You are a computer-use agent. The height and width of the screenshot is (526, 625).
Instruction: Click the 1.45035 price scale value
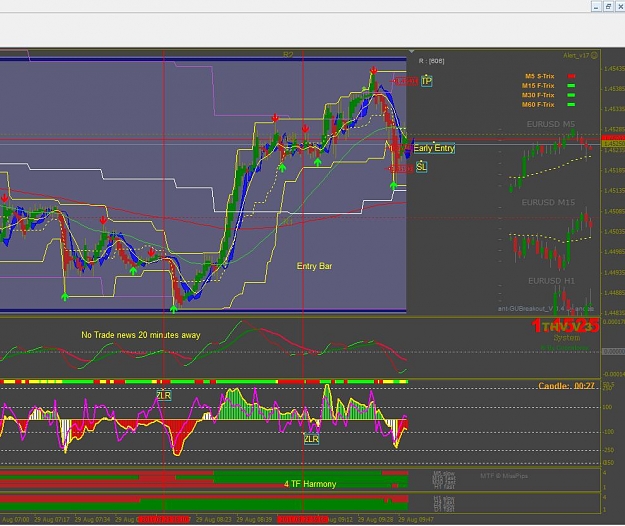(x=614, y=231)
